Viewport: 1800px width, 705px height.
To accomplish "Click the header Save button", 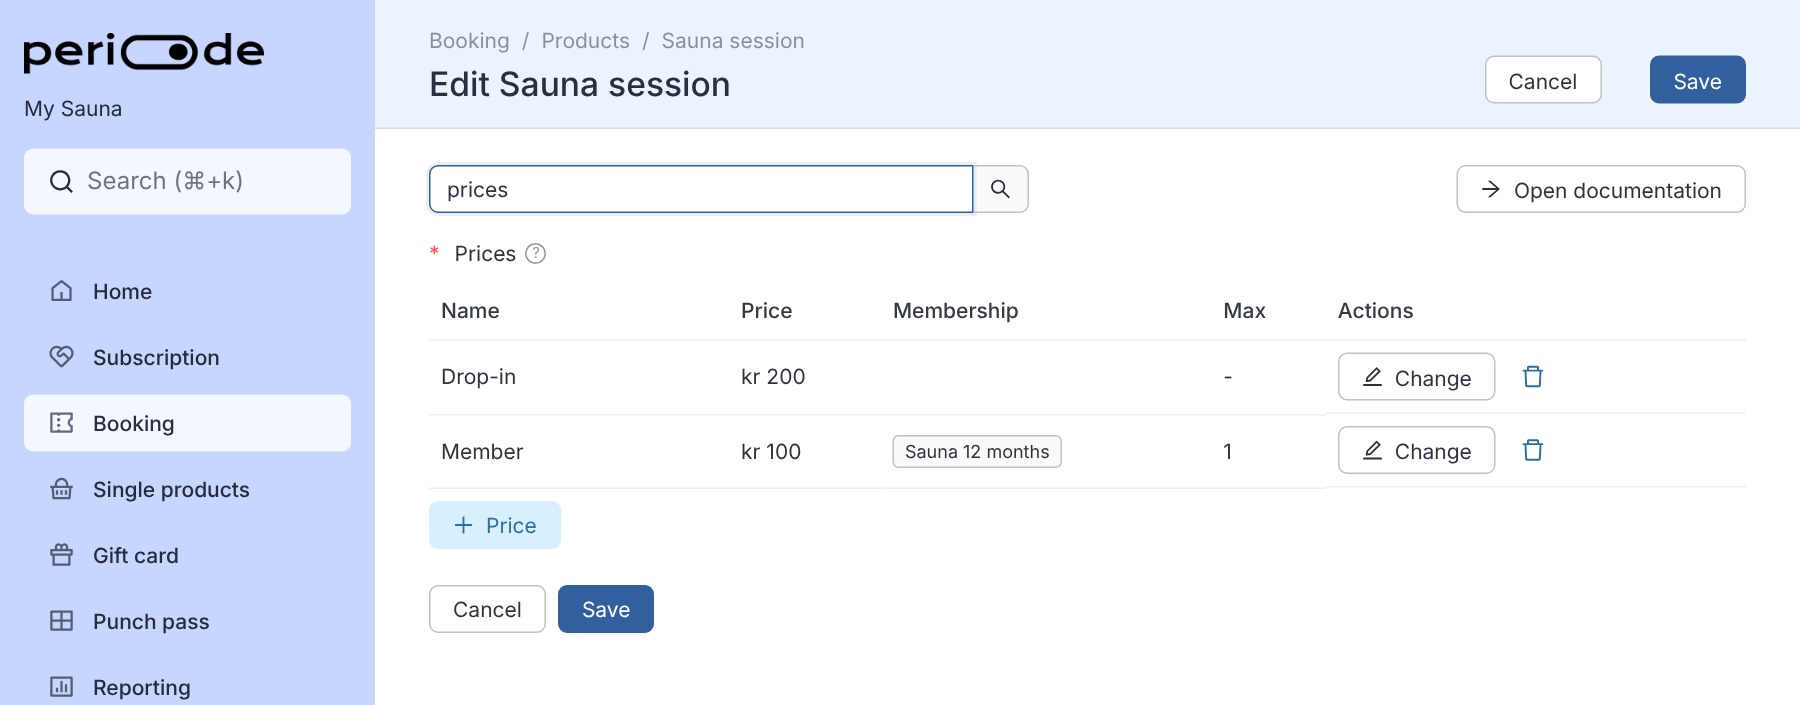I will pos(1697,80).
